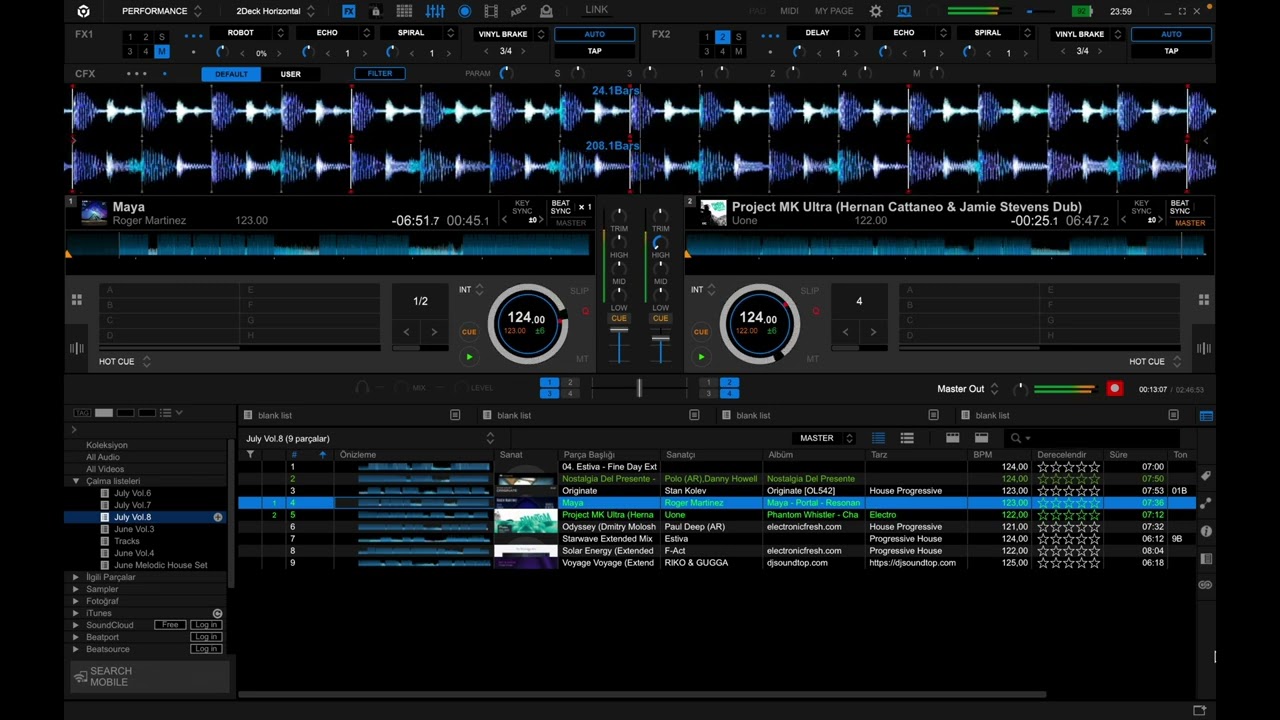Click the Solar Energy track artwork thumbnail
Screen dimensions: 1280x720
click(x=526, y=551)
